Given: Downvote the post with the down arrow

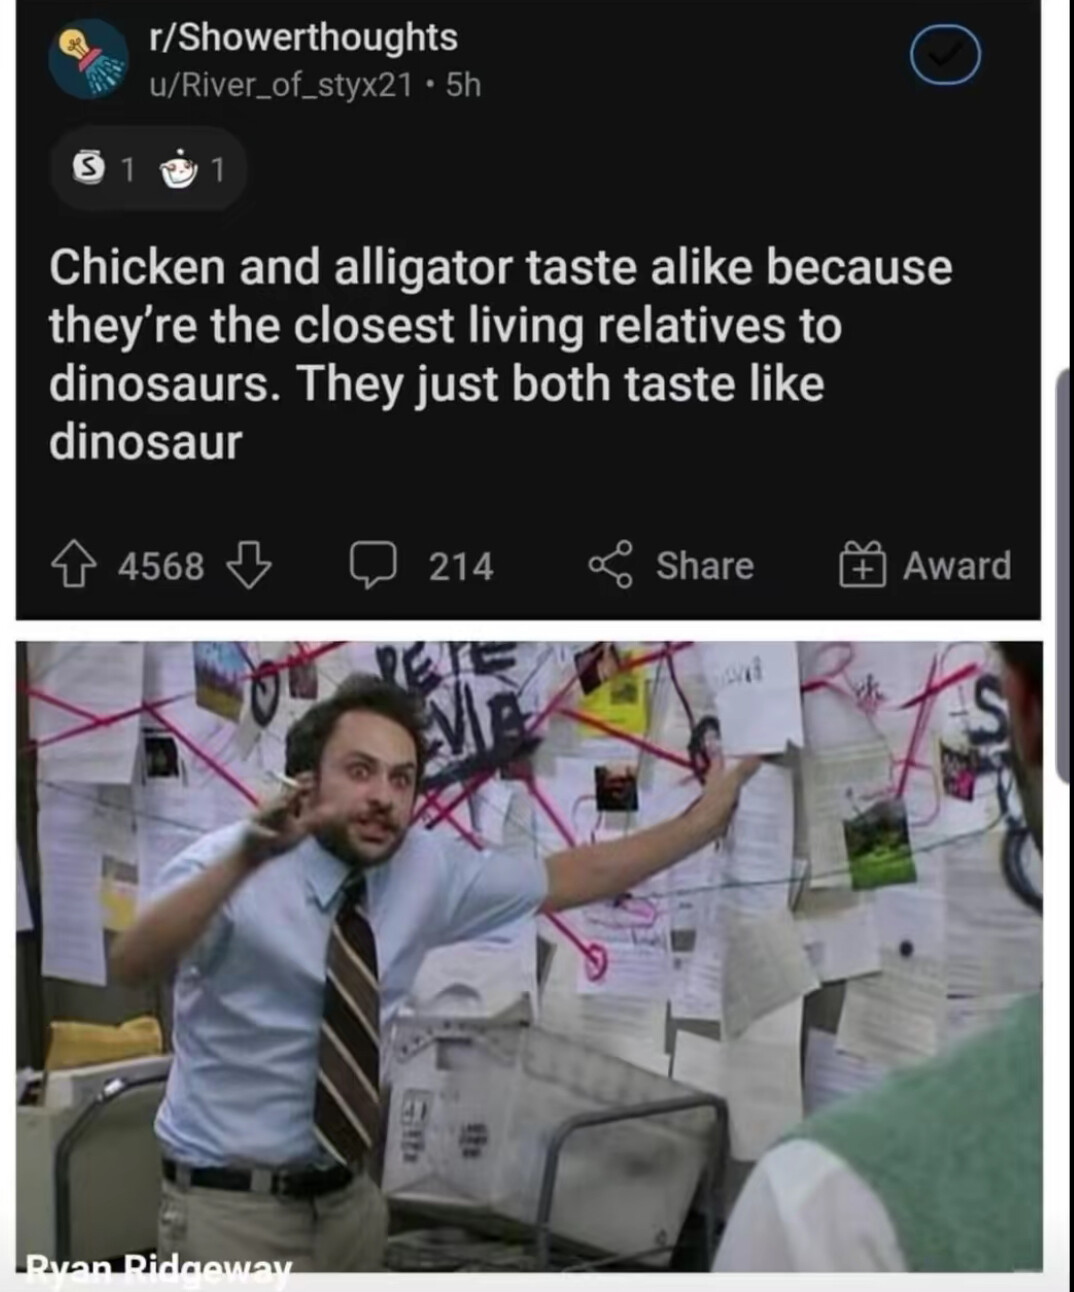Looking at the screenshot, I should click(x=249, y=565).
